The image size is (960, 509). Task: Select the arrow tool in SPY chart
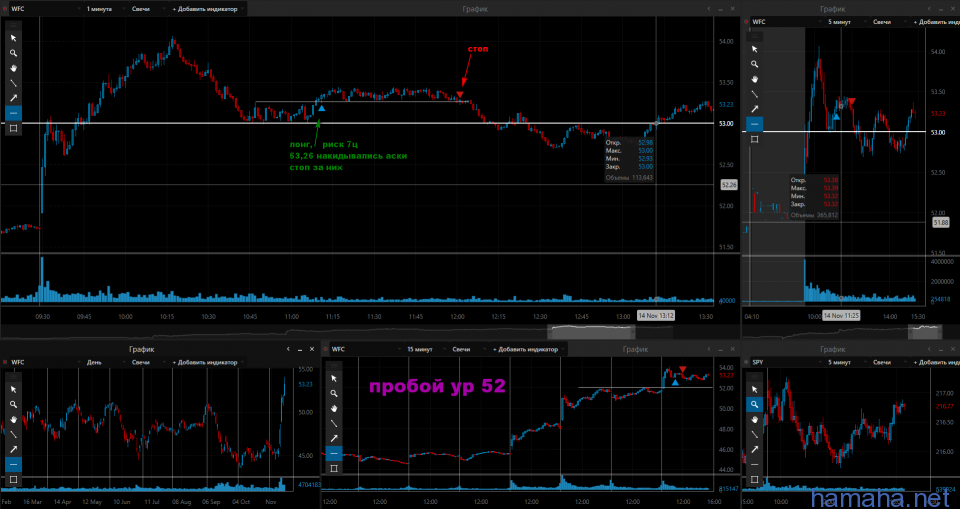point(754,450)
